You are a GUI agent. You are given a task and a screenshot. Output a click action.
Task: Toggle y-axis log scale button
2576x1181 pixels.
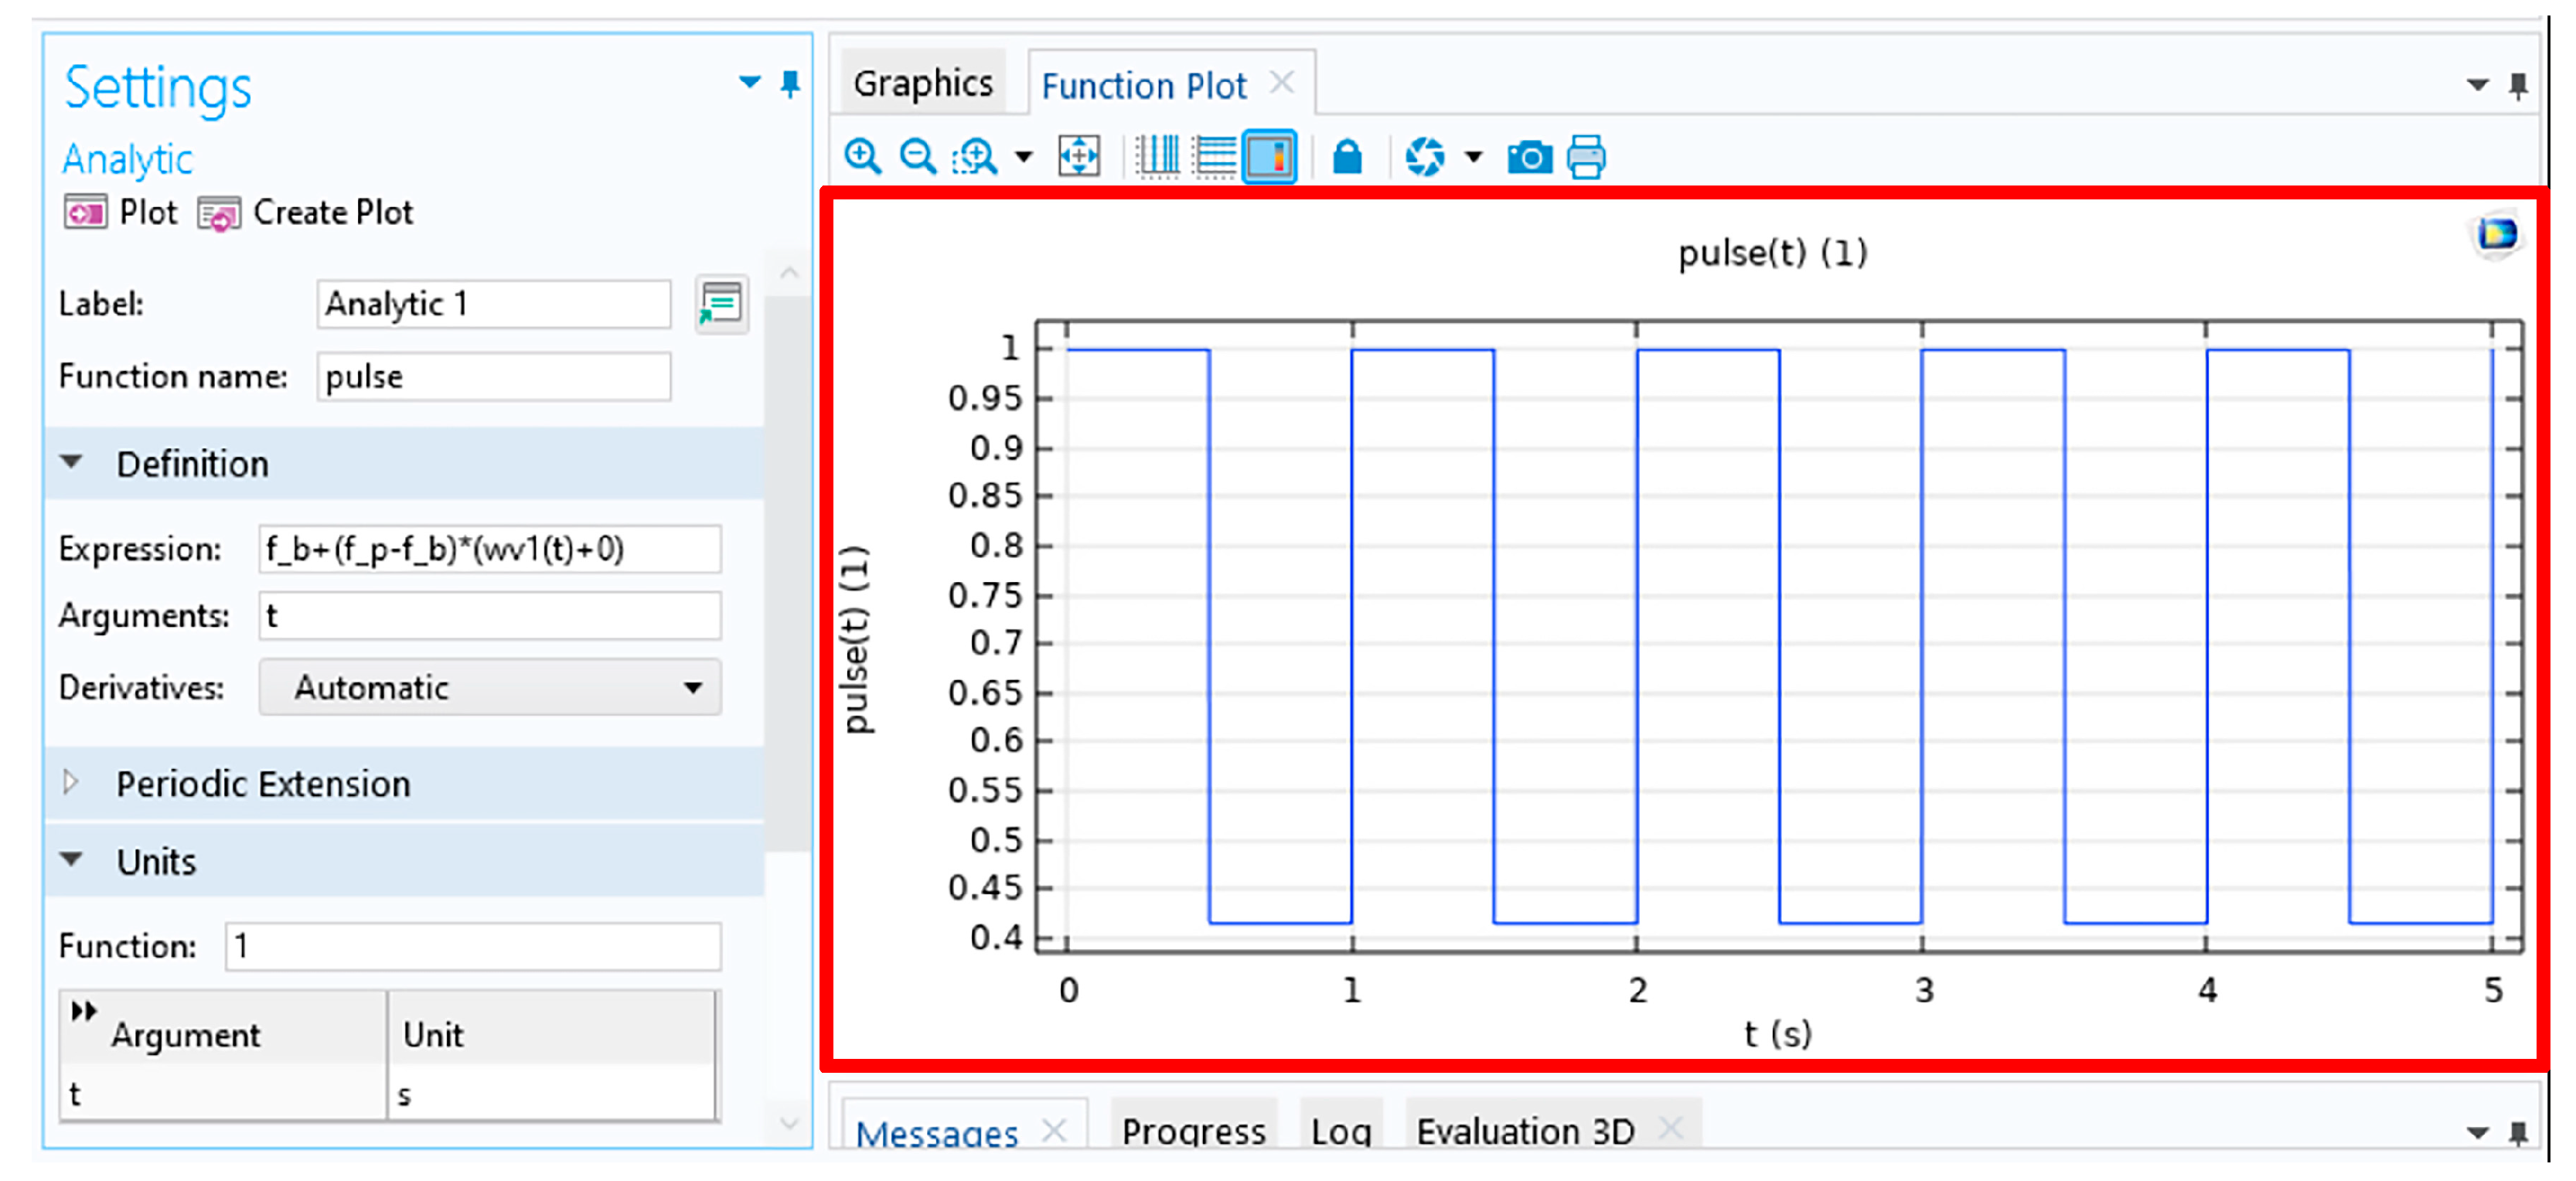click(x=1214, y=157)
